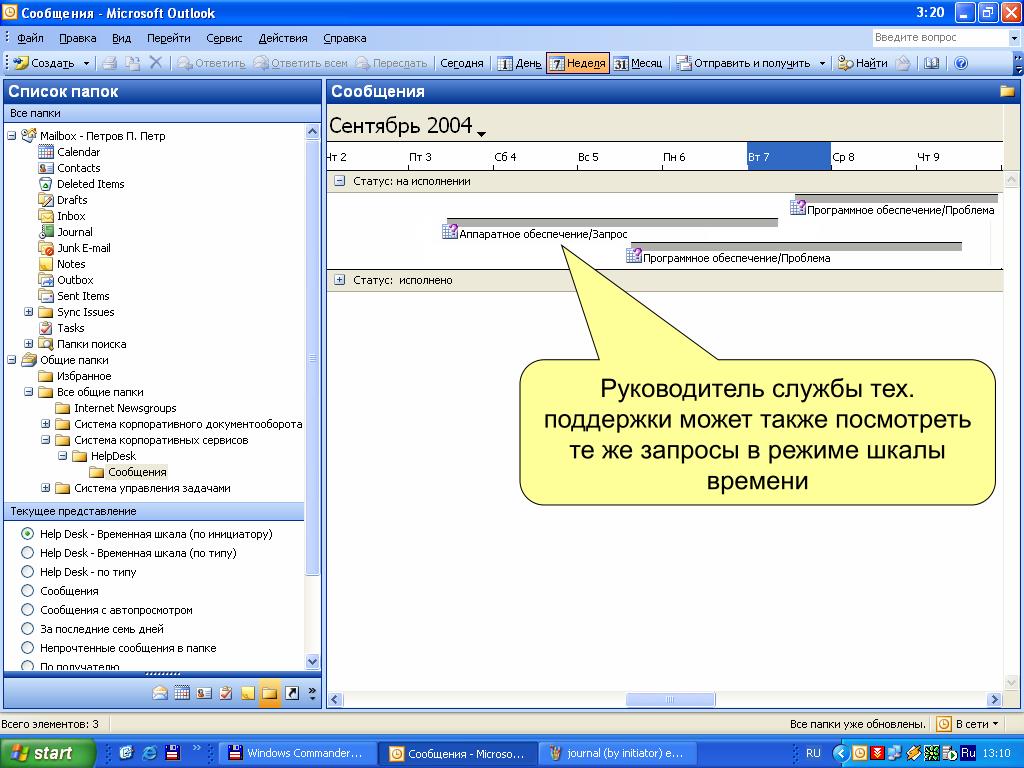Click the folder icon in Сообщения header
The width and height of the screenshot is (1024, 768).
point(1007,91)
